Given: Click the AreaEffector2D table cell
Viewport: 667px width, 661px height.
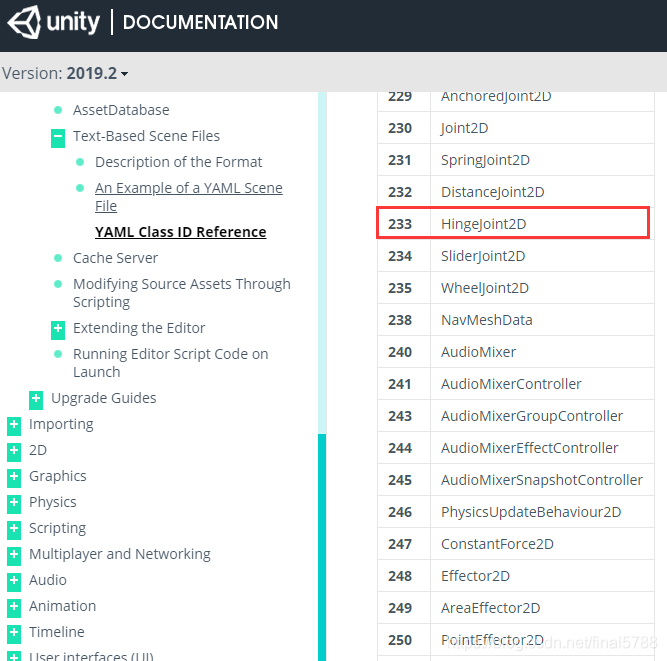Looking at the screenshot, I should (542, 608).
